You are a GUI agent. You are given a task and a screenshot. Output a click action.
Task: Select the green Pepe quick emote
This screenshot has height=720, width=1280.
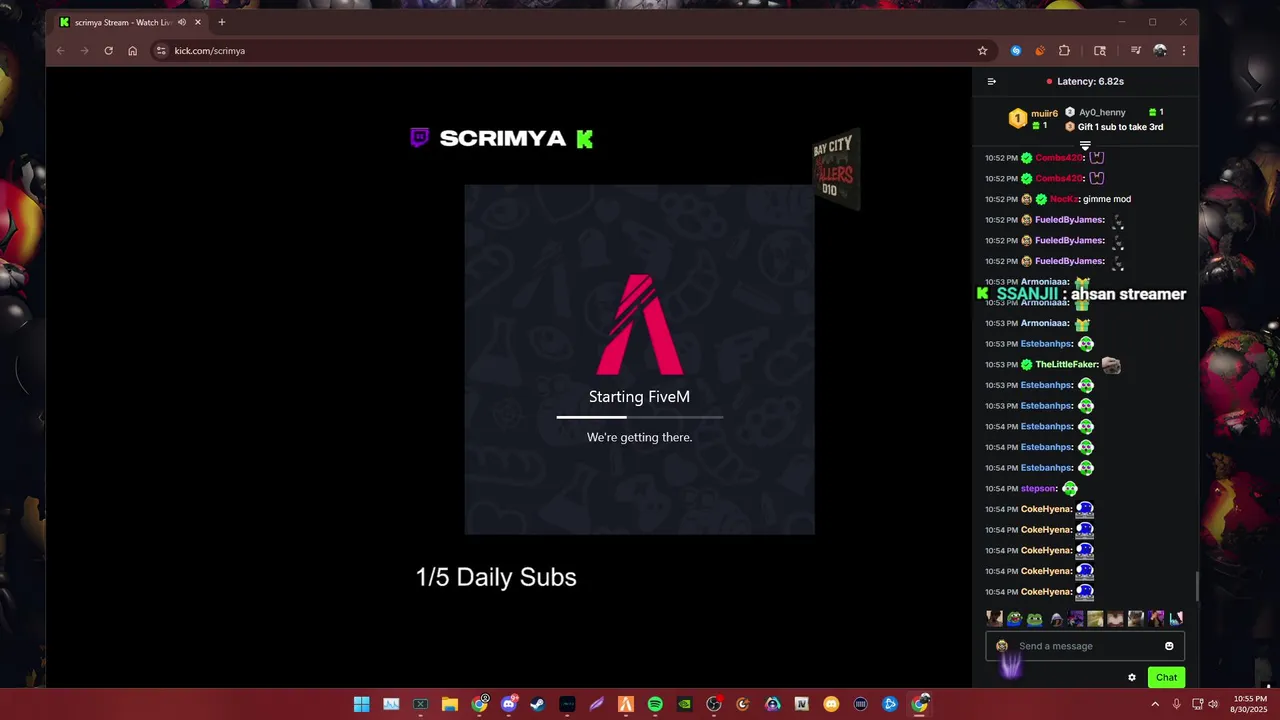pyautogui.click(x=1035, y=619)
